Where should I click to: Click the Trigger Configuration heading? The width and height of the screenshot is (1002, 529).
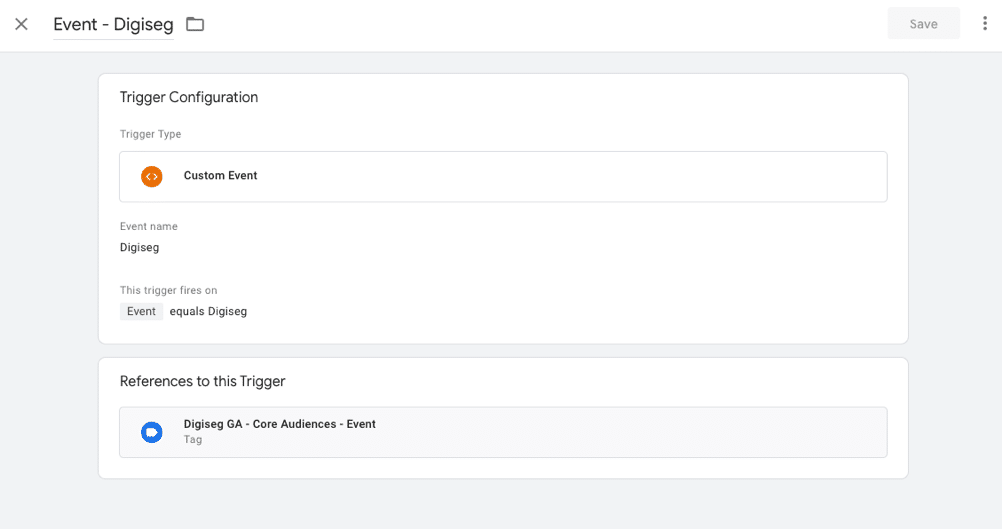coord(189,97)
